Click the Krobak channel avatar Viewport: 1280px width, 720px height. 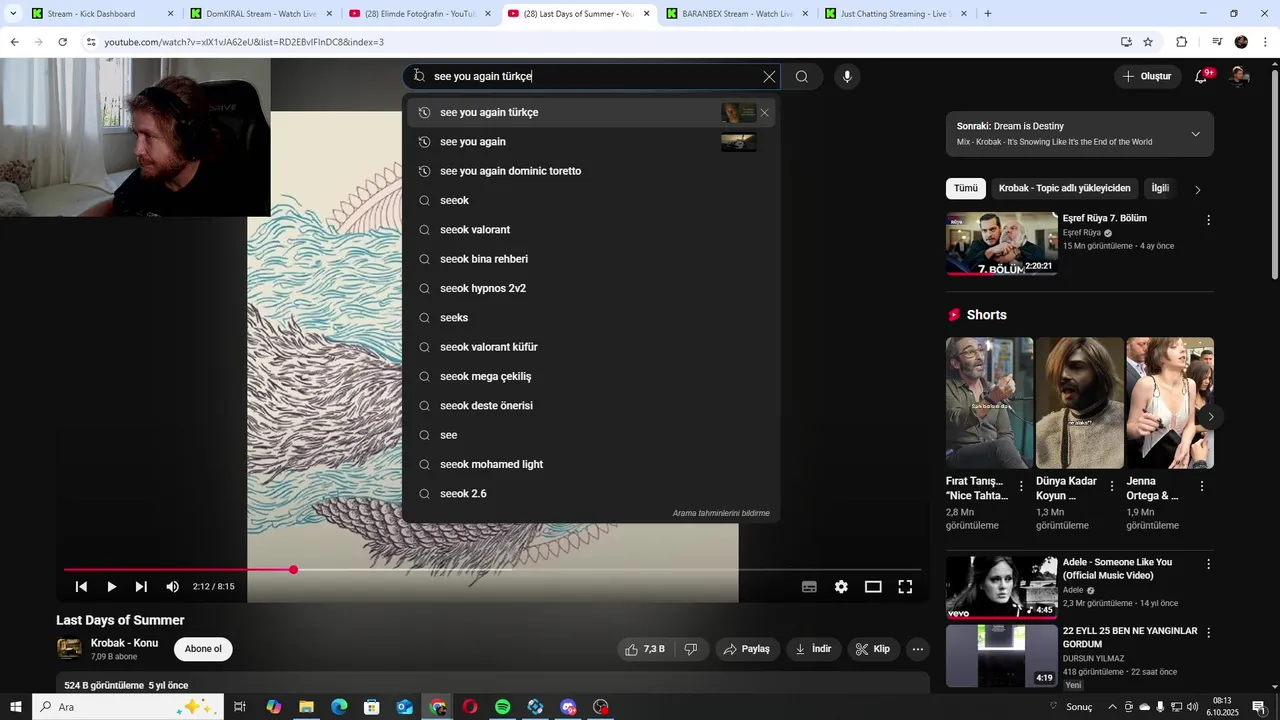(69, 649)
